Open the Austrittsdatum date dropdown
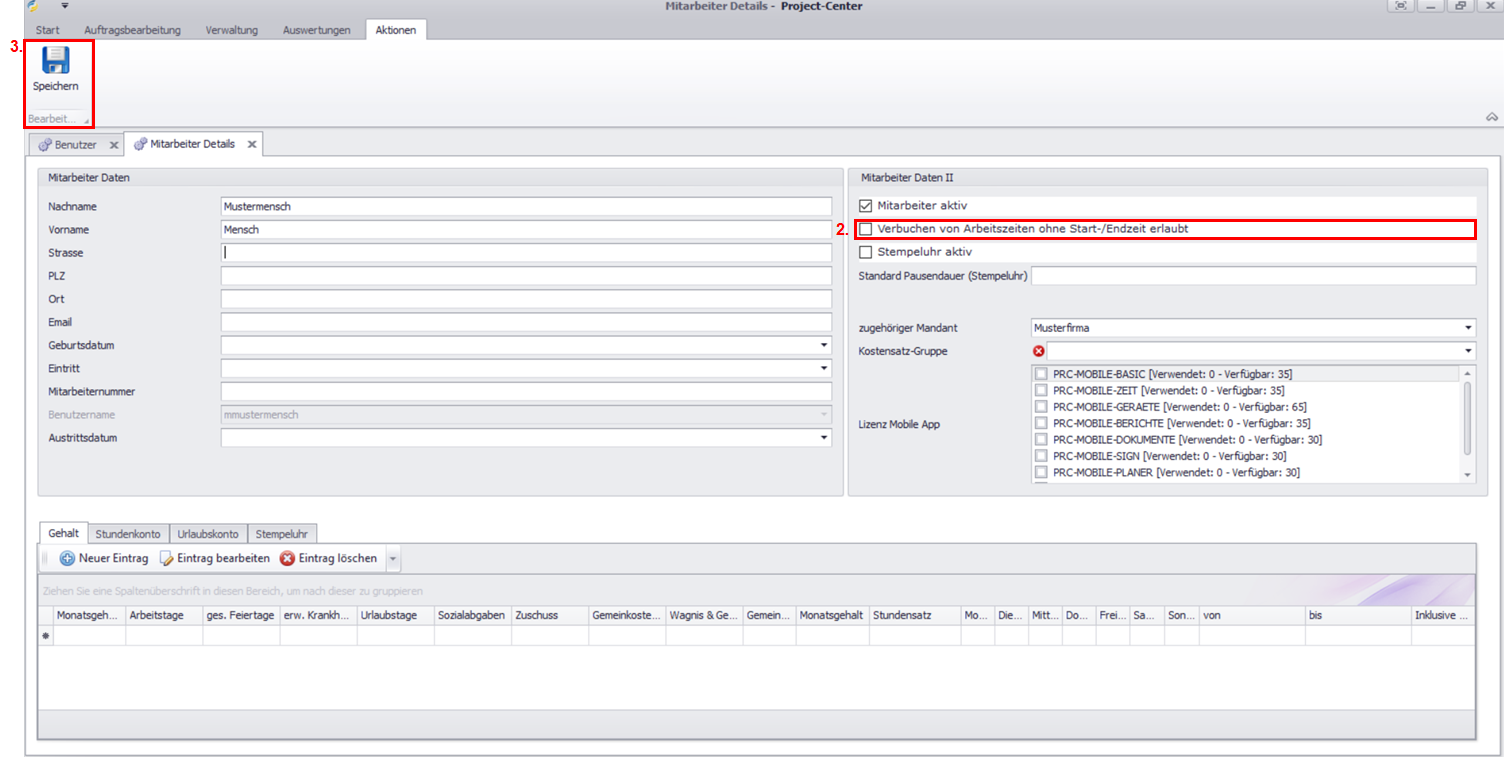The width and height of the screenshot is (1504, 757). click(x=824, y=438)
